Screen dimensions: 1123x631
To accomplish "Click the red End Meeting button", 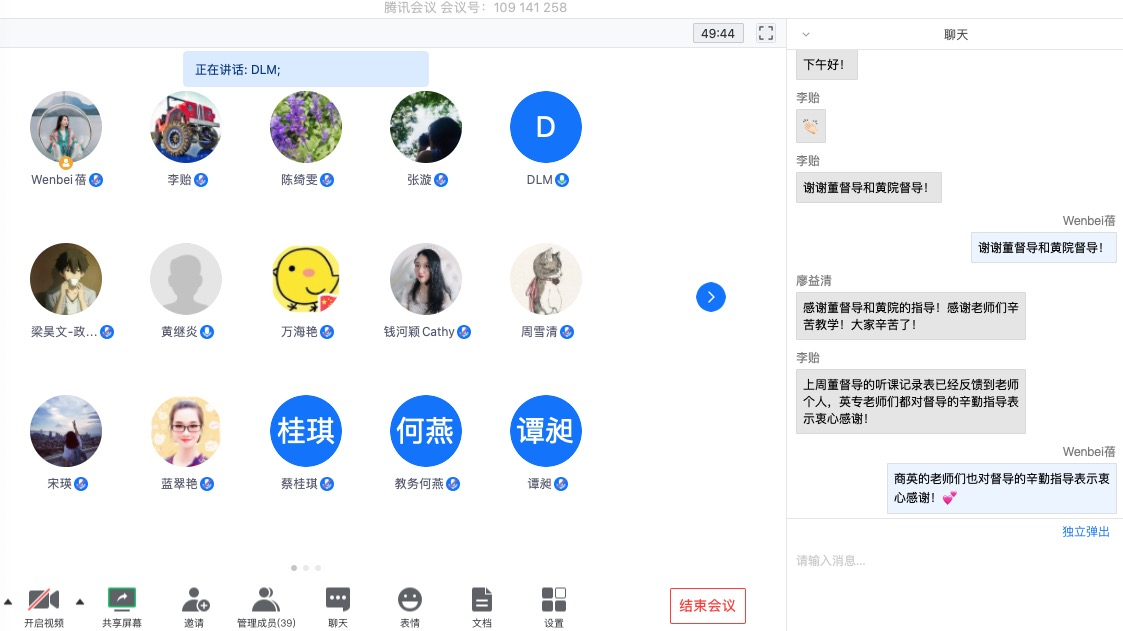I will point(707,606).
